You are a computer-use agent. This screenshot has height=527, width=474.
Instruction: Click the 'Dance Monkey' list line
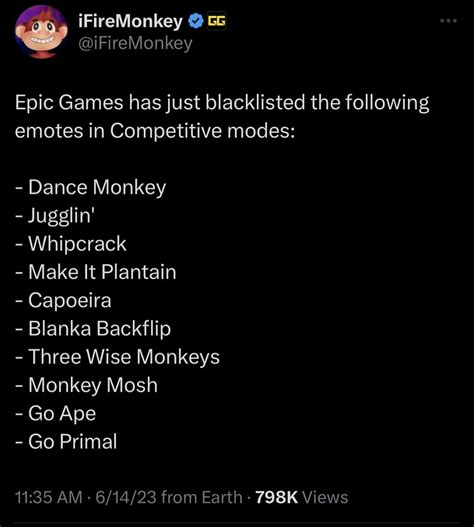click(x=90, y=187)
